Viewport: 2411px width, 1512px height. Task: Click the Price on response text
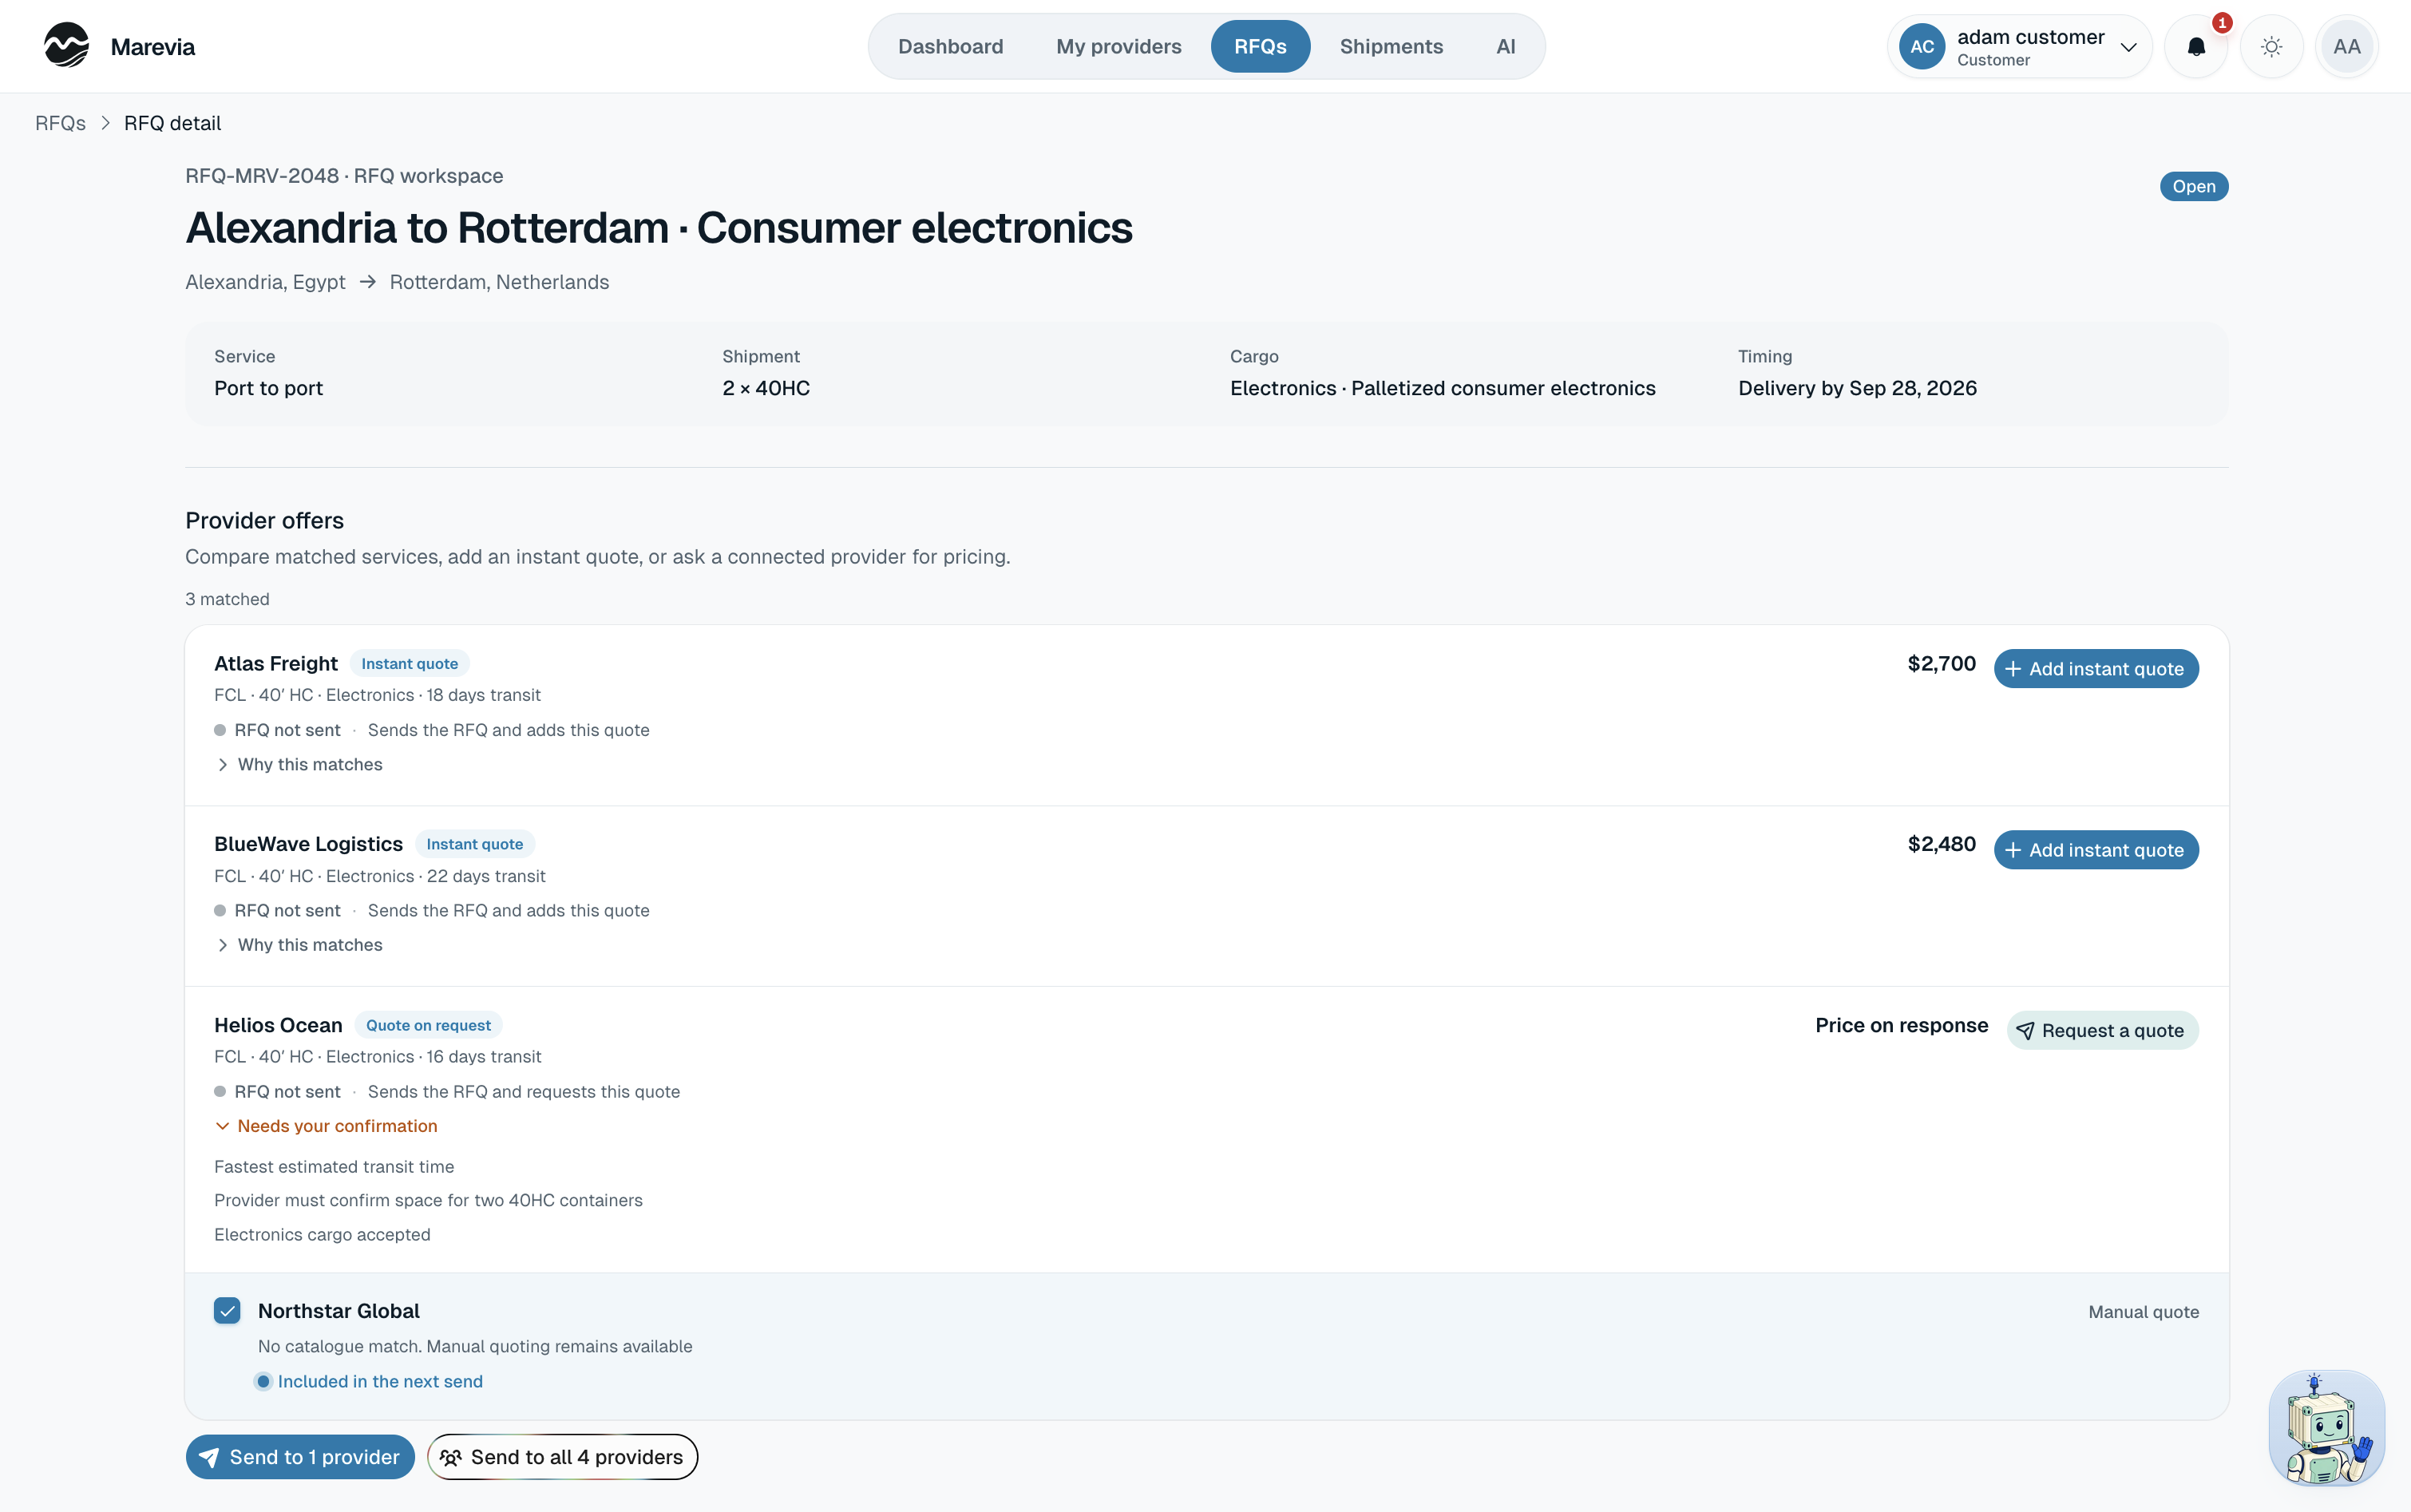[x=1901, y=1025]
